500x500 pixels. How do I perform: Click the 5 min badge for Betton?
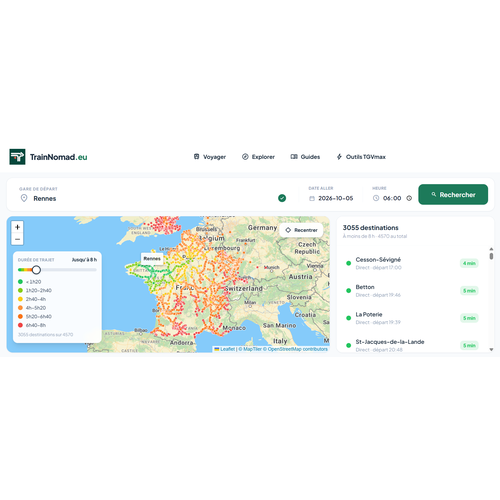pyautogui.click(x=469, y=291)
